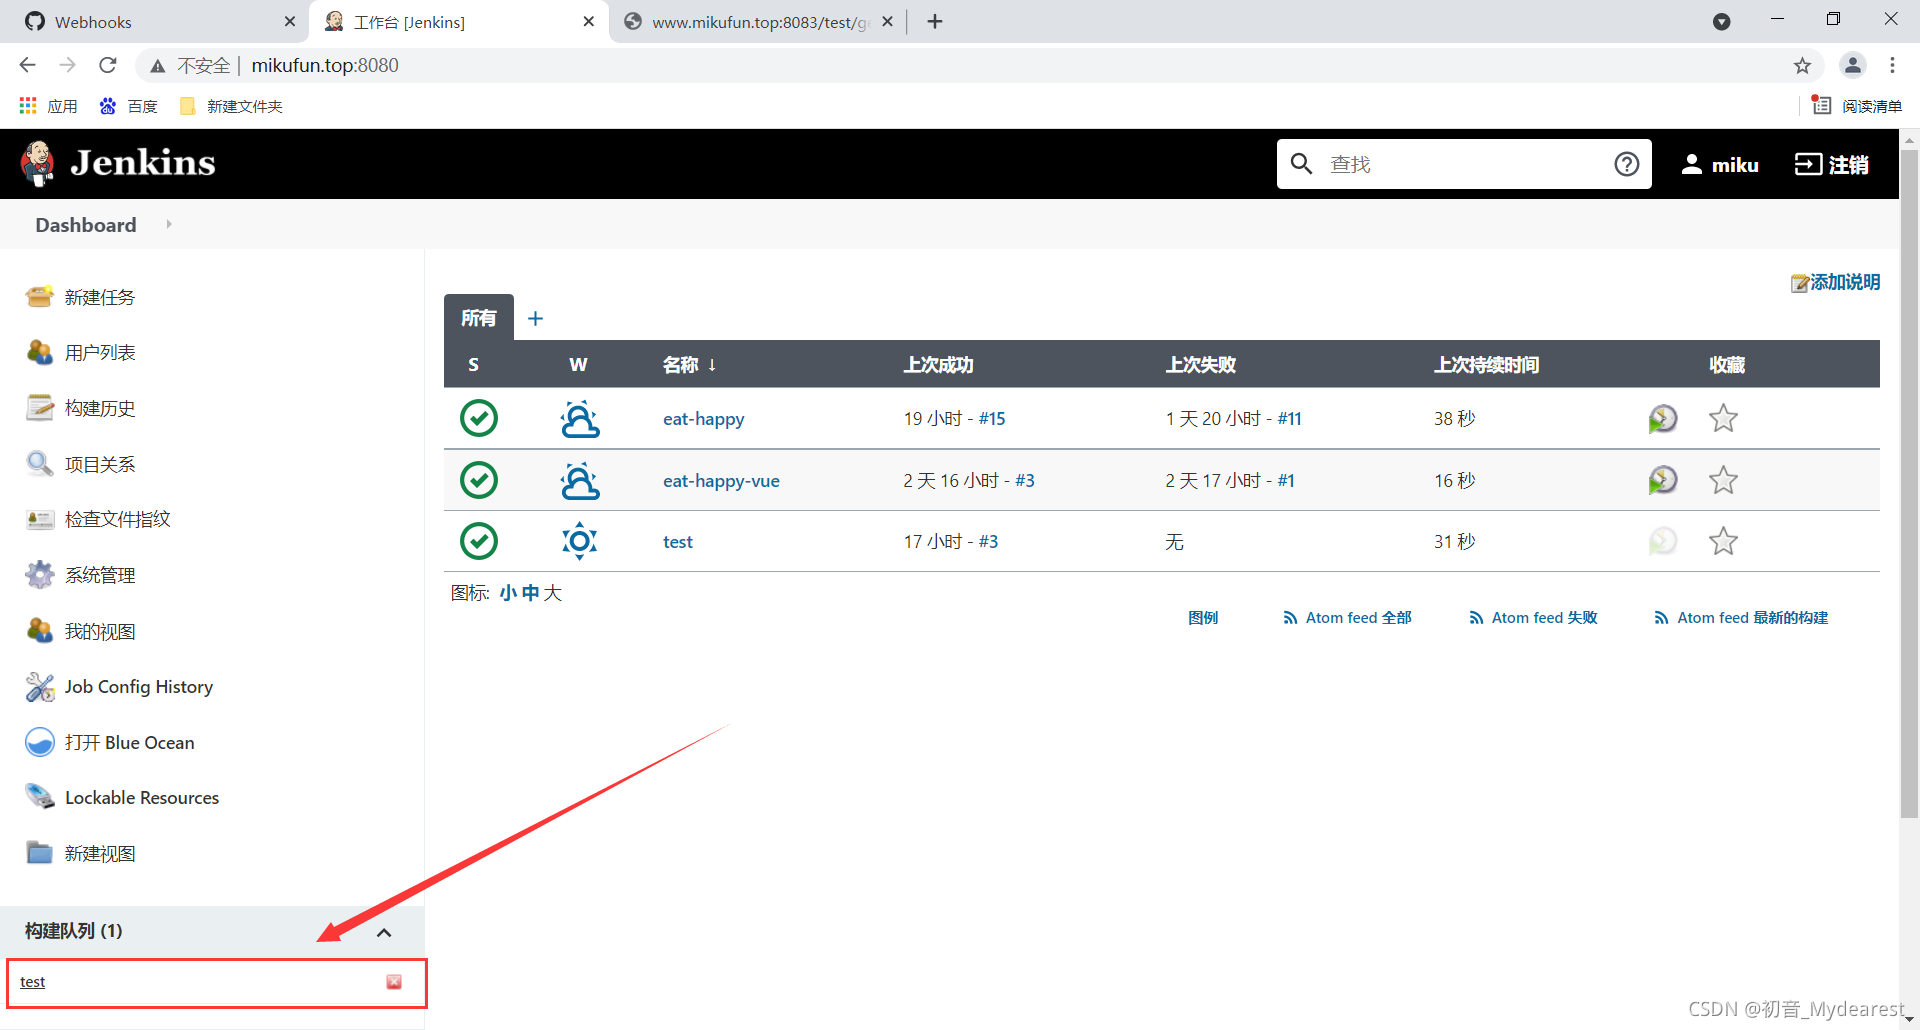Reload the page
1920x1030 pixels.
108,65
